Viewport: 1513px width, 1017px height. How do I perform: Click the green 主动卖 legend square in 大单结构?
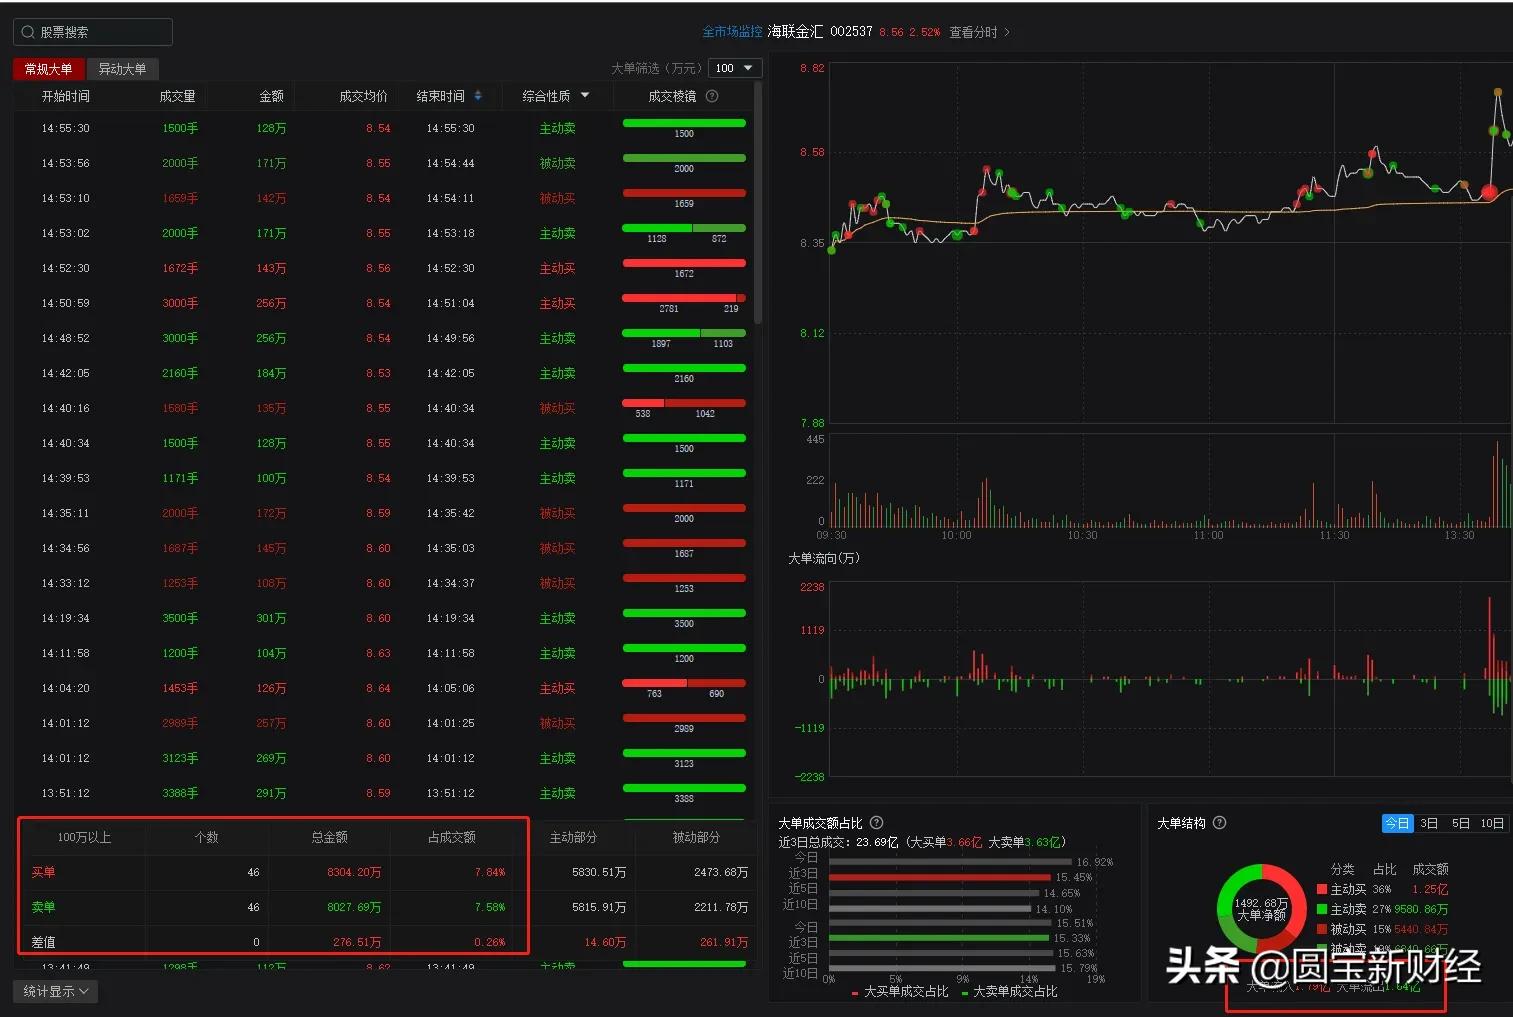pyautogui.click(x=1322, y=910)
